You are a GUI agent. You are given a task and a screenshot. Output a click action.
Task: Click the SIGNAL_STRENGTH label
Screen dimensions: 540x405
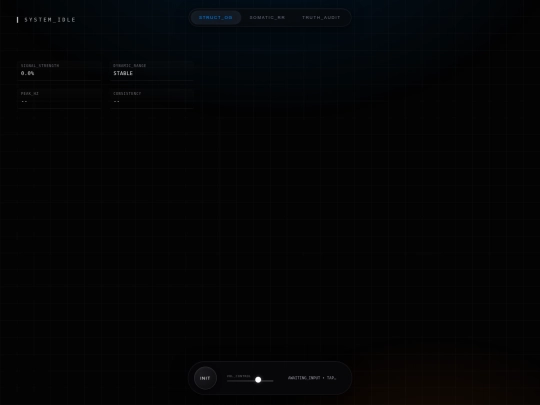(x=40, y=66)
